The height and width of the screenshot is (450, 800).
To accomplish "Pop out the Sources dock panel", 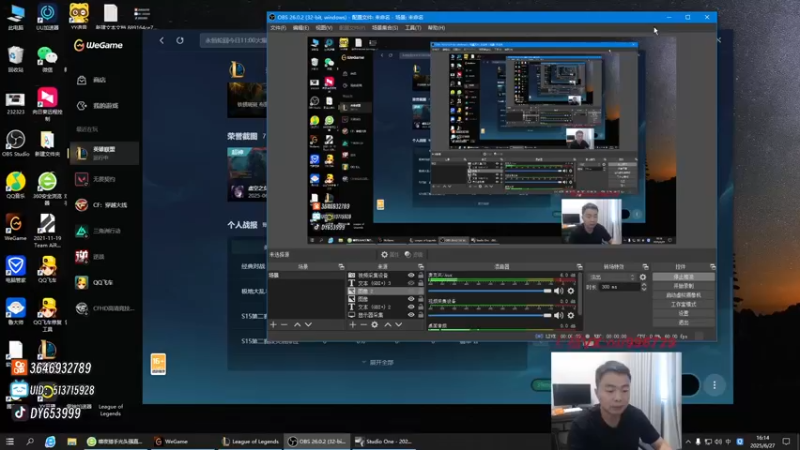I will (x=421, y=266).
